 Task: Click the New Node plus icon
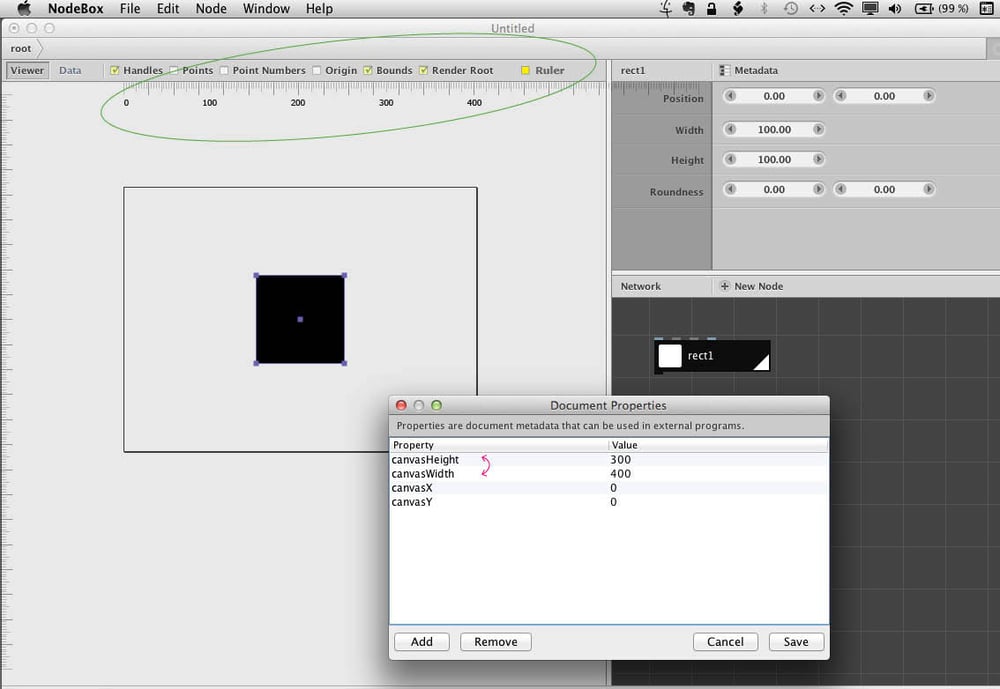pos(724,286)
